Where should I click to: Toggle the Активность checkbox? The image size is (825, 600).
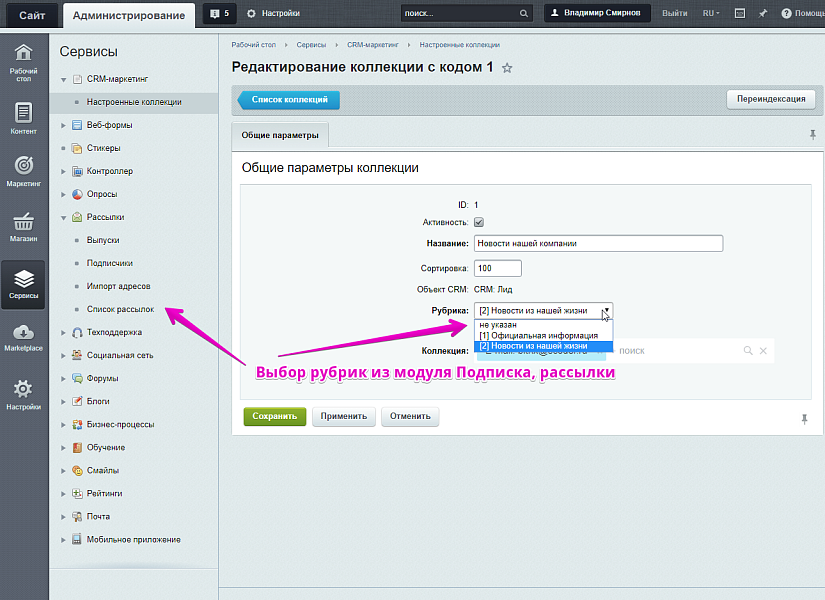479,222
